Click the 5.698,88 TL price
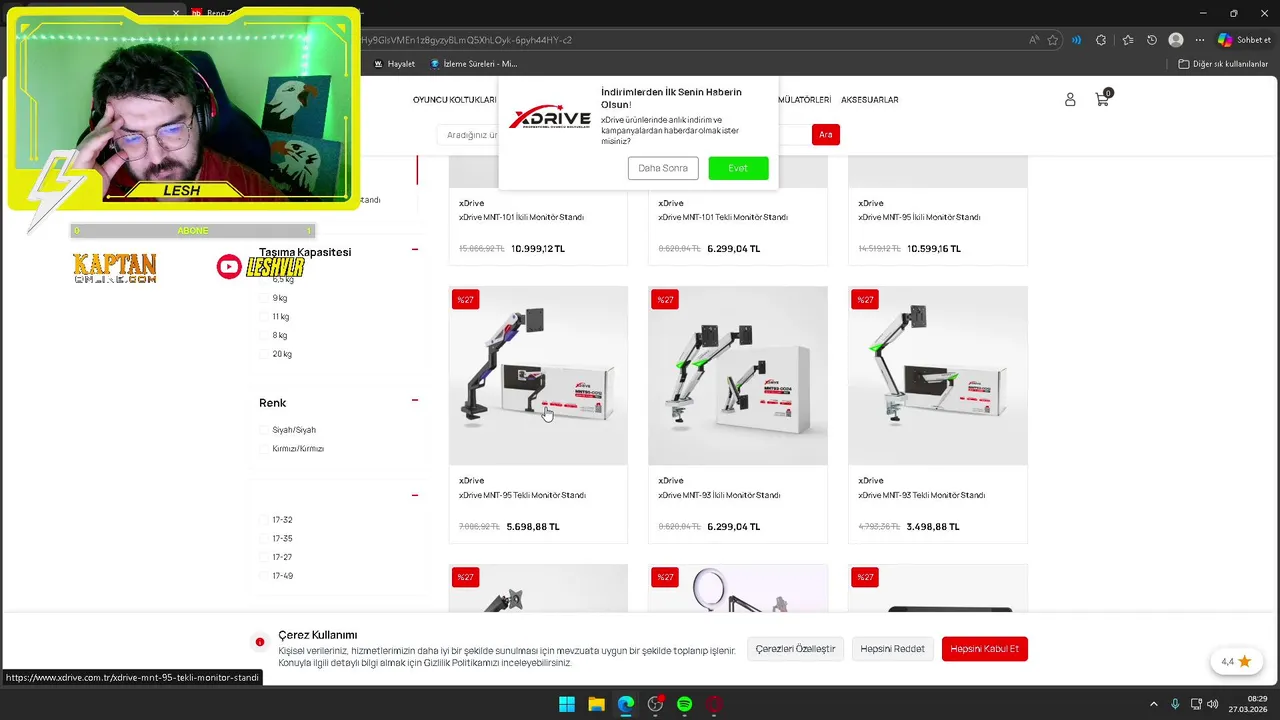 tap(533, 527)
